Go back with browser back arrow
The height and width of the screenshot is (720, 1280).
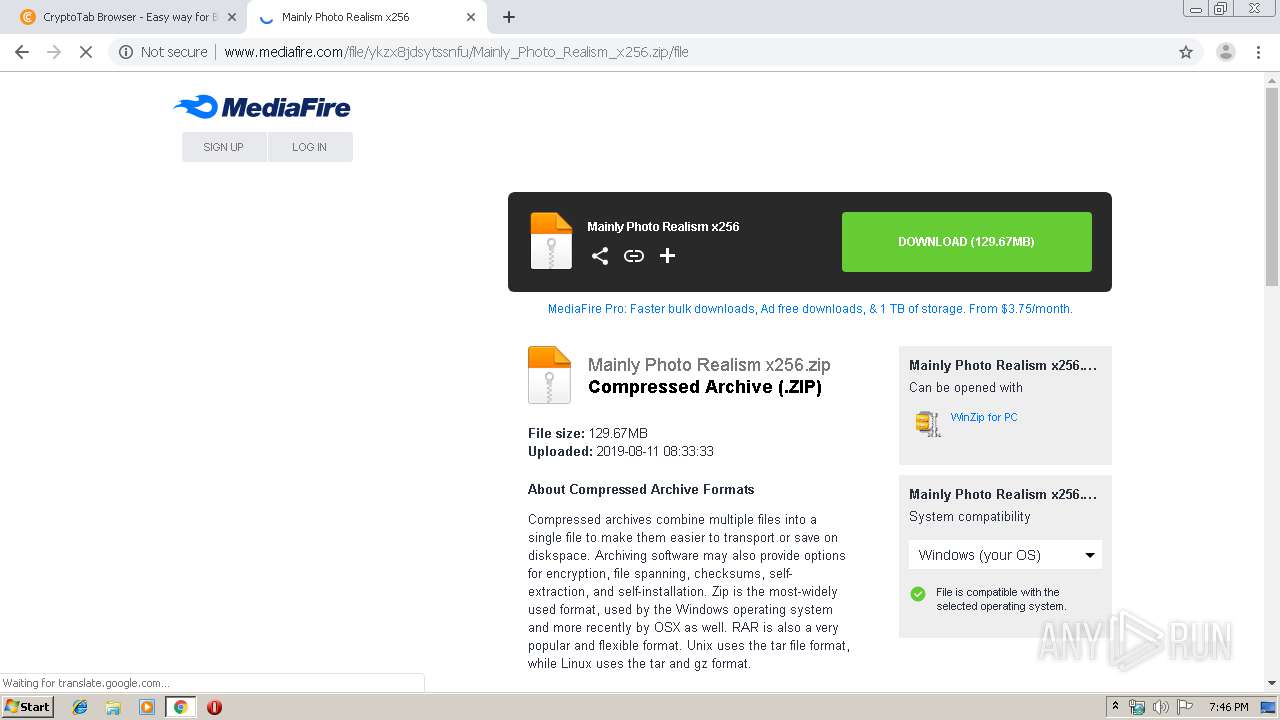22,52
